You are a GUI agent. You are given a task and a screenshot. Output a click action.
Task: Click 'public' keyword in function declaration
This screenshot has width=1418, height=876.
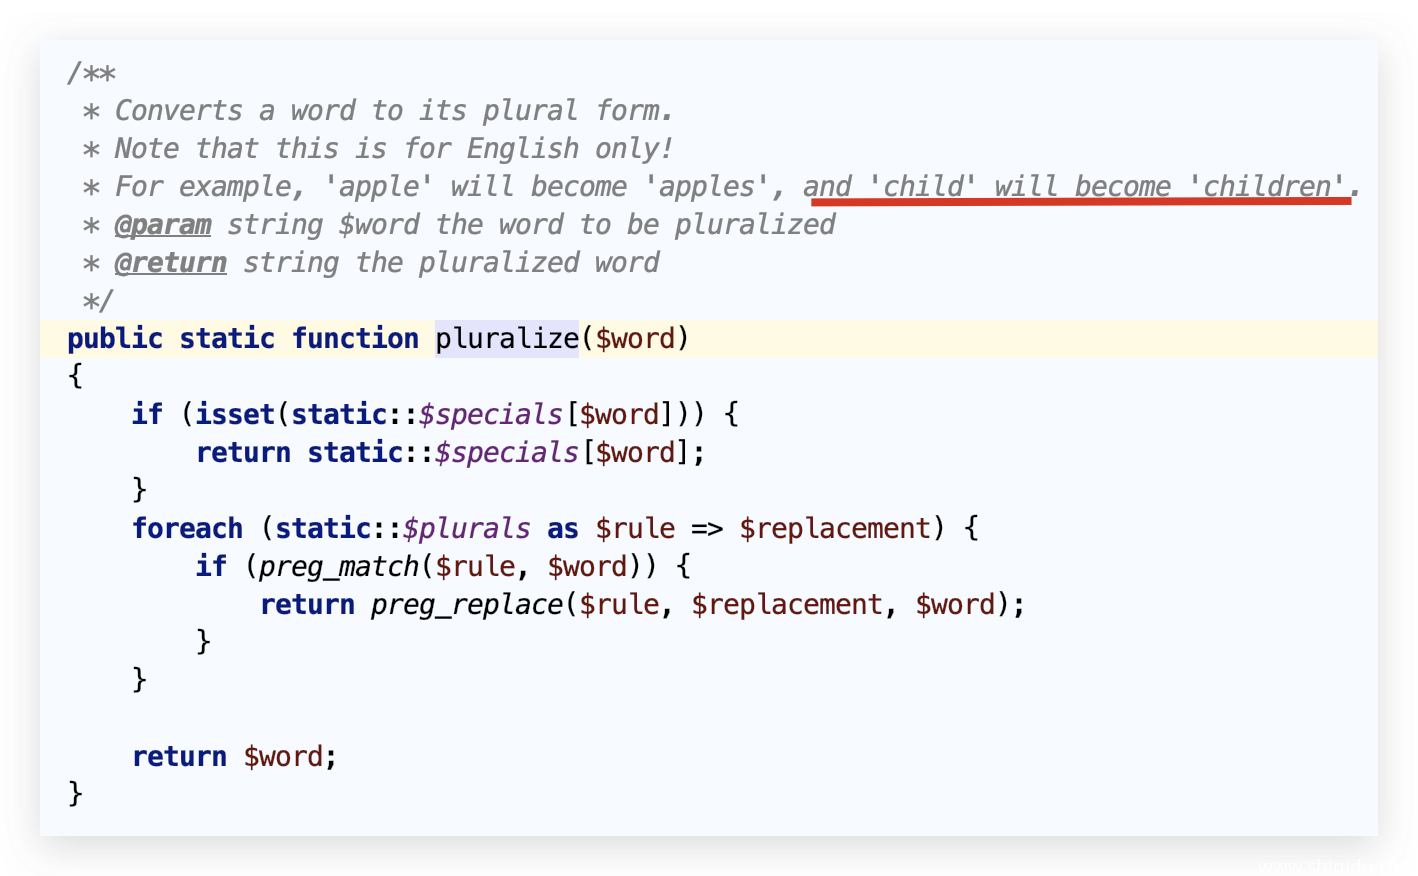(x=115, y=339)
